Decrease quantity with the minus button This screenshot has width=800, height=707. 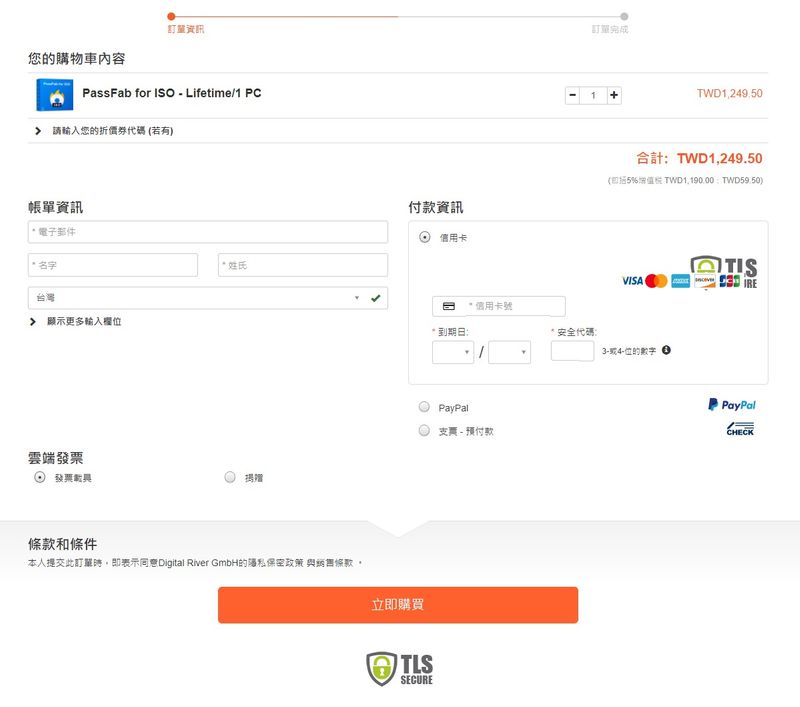point(572,95)
